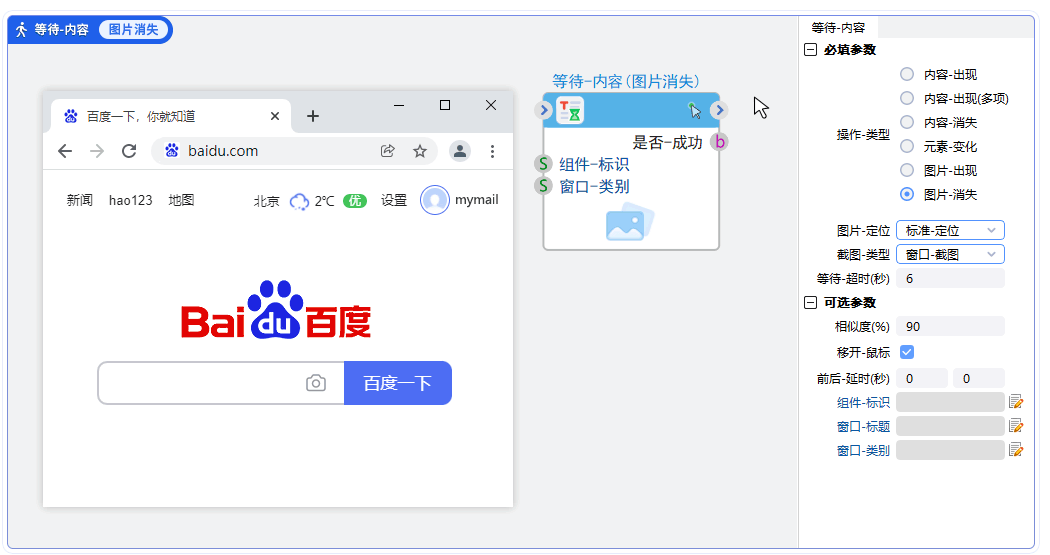This screenshot has height=555, width=1050.
Task: Click the 图片消失 badge in header
Action: pos(133,29)
